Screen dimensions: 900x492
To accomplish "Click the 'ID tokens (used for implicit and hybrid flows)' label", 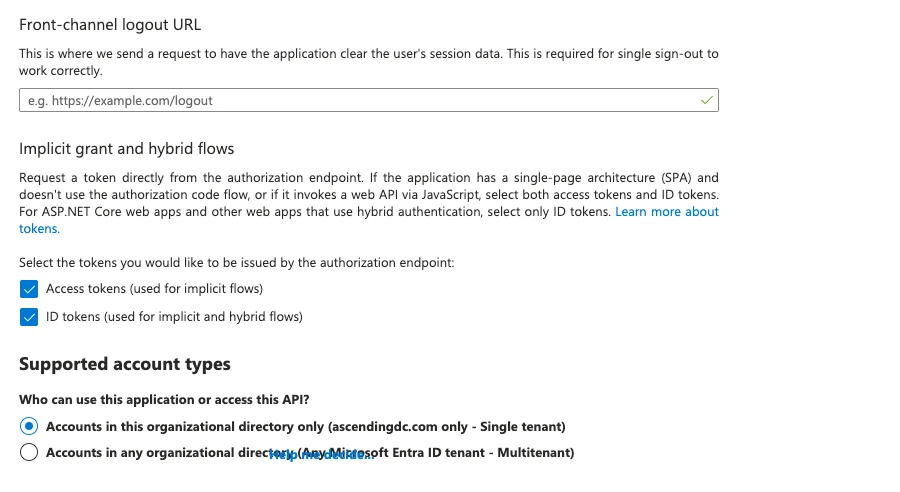I will coord(174,317).
